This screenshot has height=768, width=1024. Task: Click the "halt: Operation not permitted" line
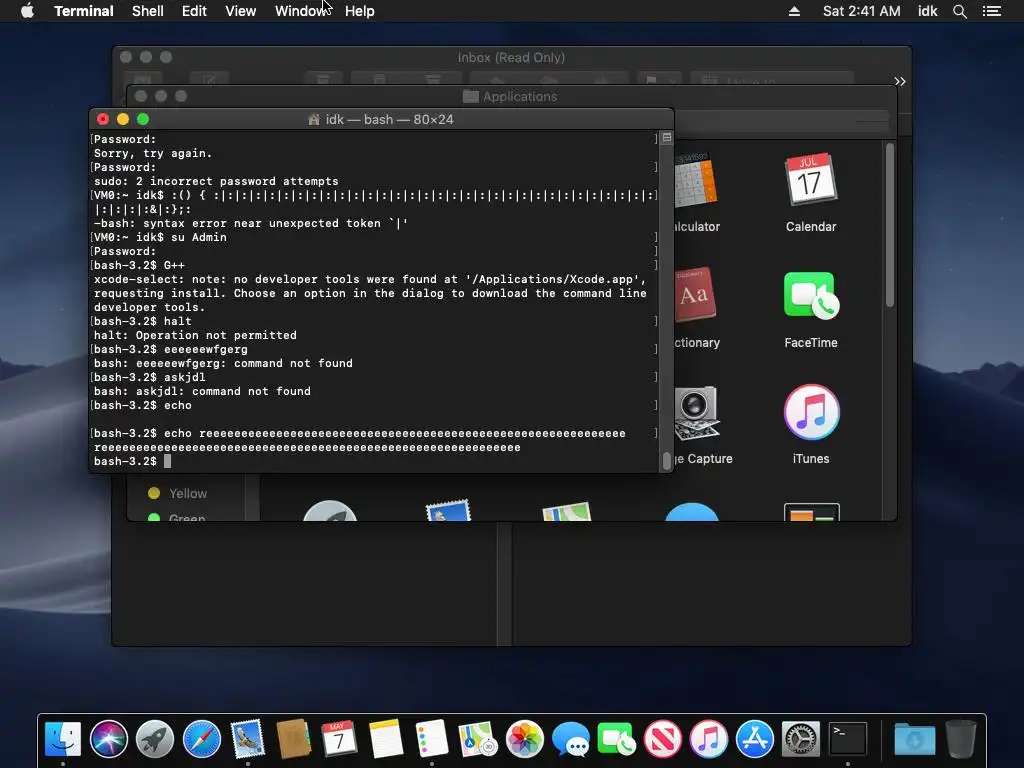[195, 335]
